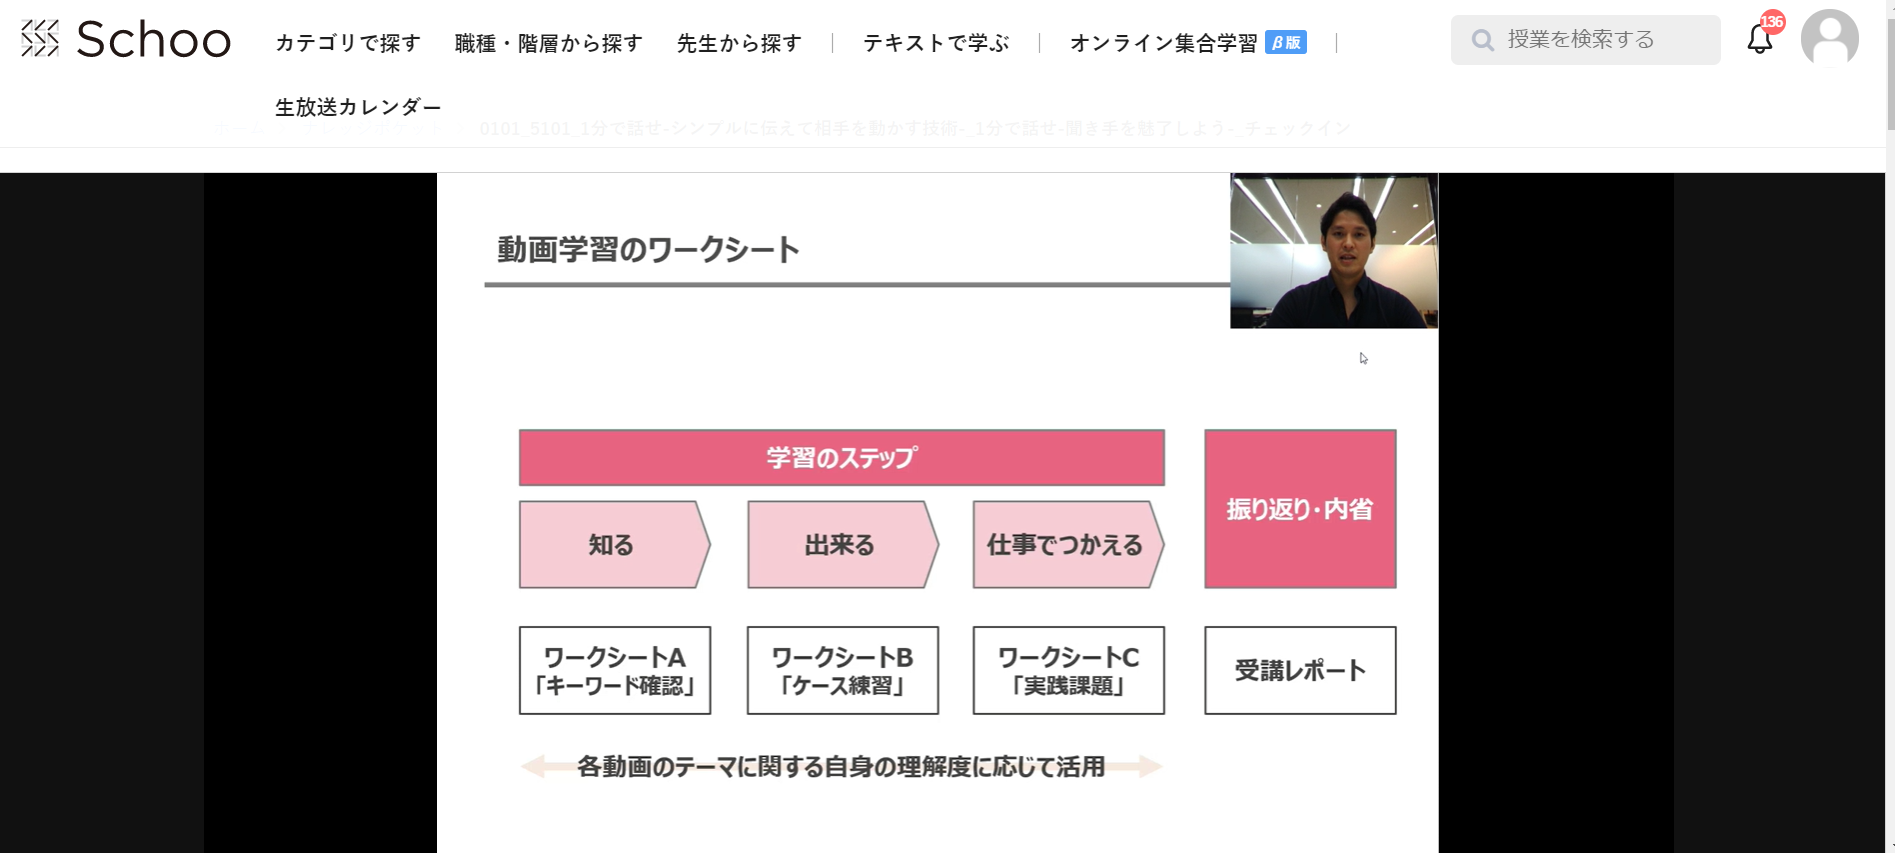Image resolution: width=1895 pixels, height=853 pixels.
Task: Click the Schoo logo icon
Action: 40,38
